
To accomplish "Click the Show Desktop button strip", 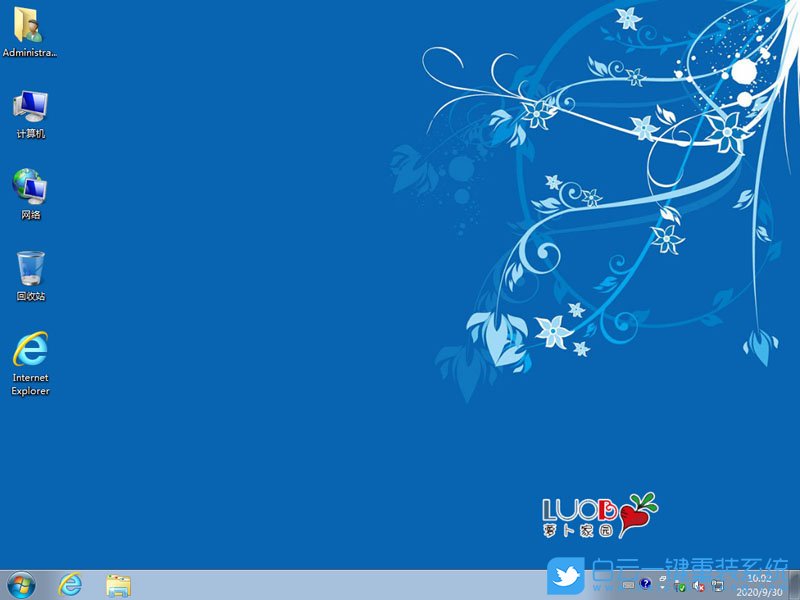I will point(795,585).
